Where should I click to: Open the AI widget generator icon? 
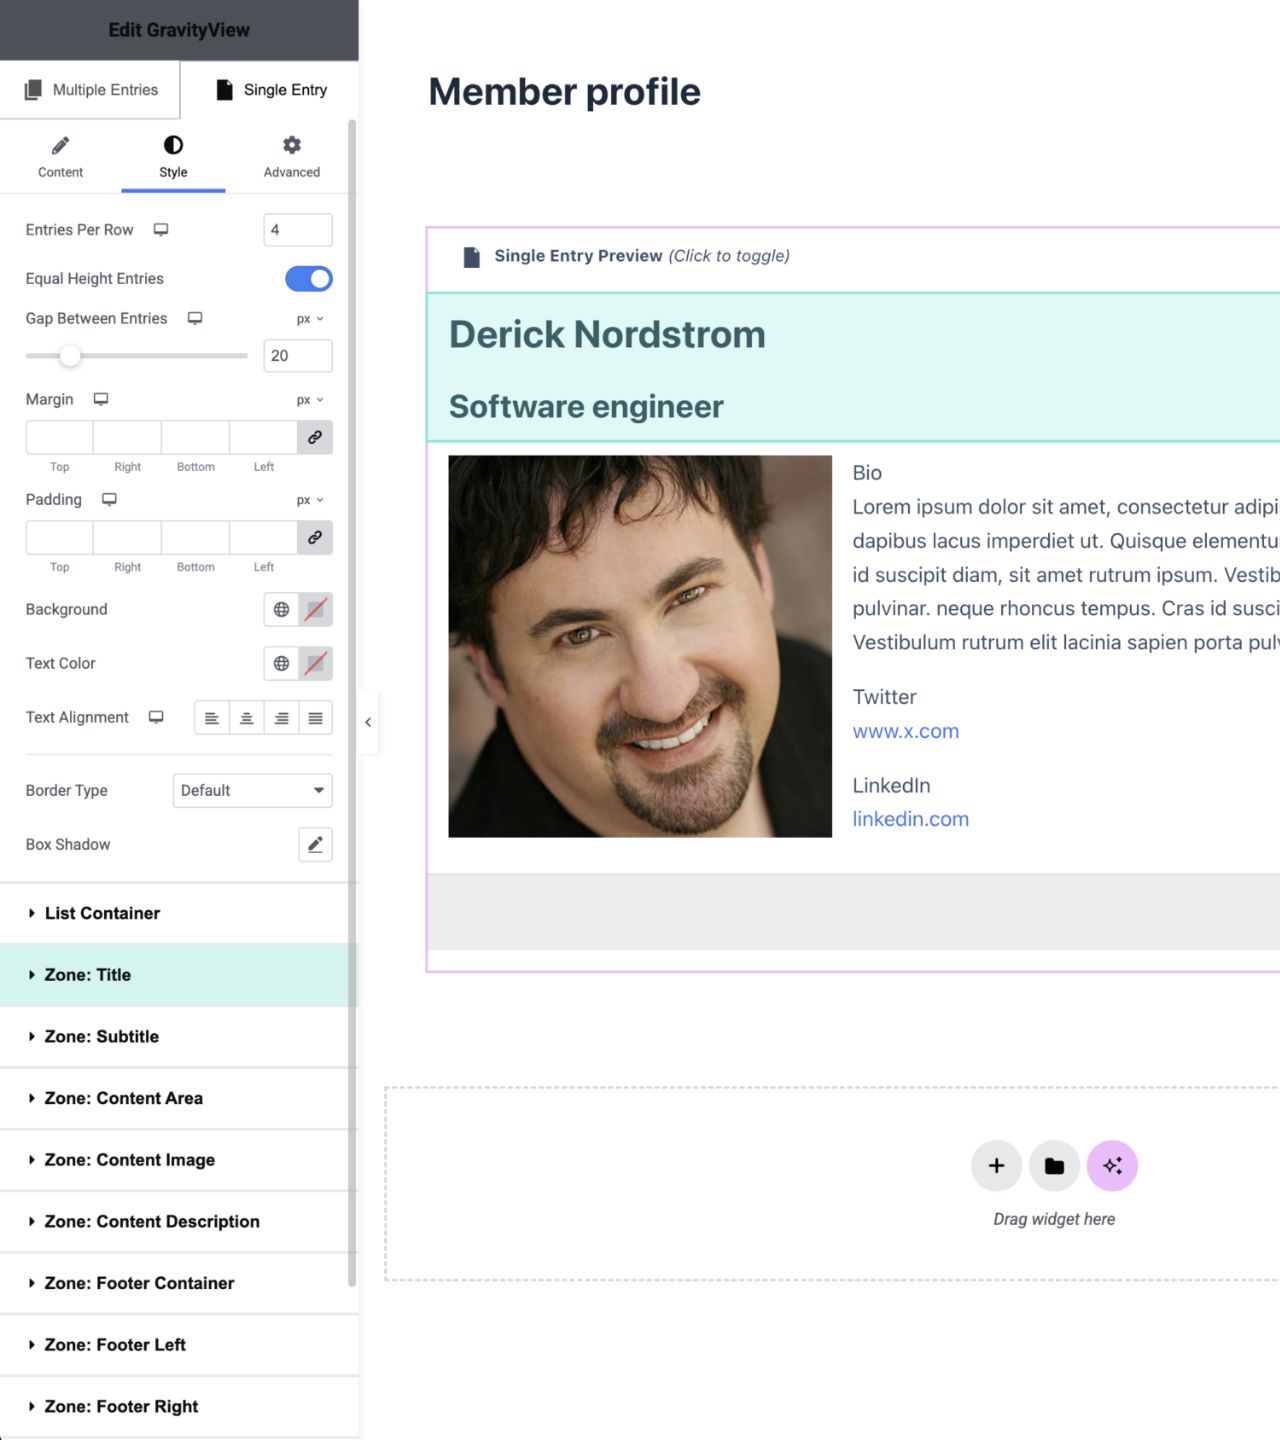(x=1112, y=1165)
